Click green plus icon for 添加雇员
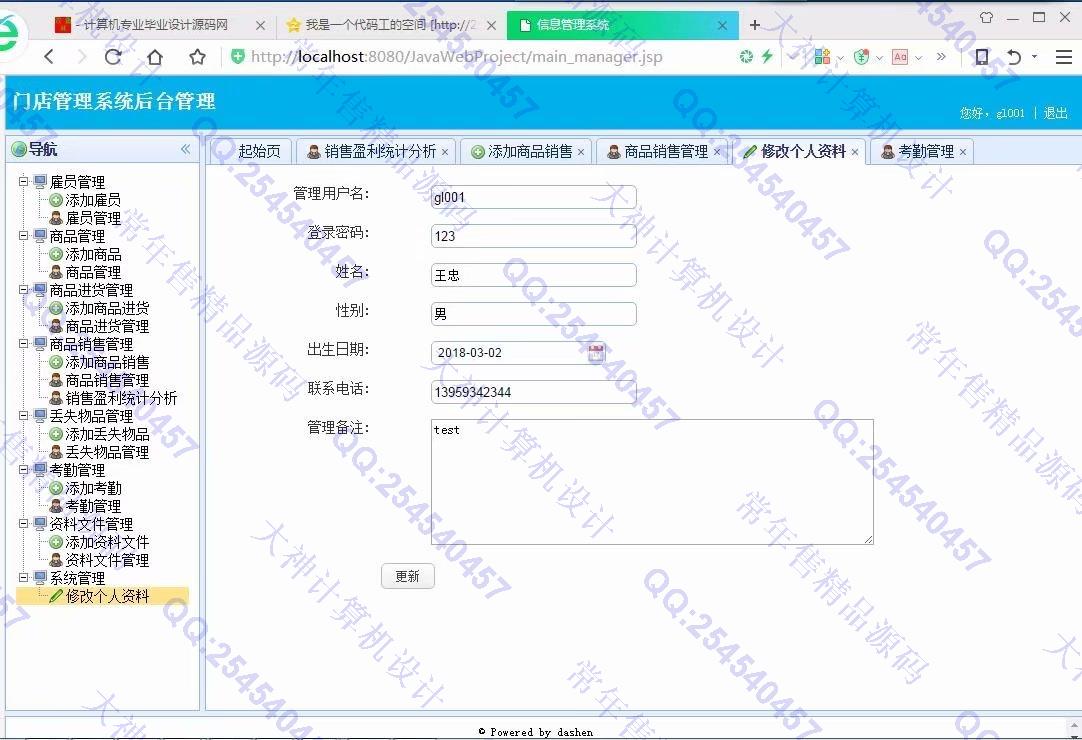1082x740 pixels. pyautogui.click(x=56, y=200)
